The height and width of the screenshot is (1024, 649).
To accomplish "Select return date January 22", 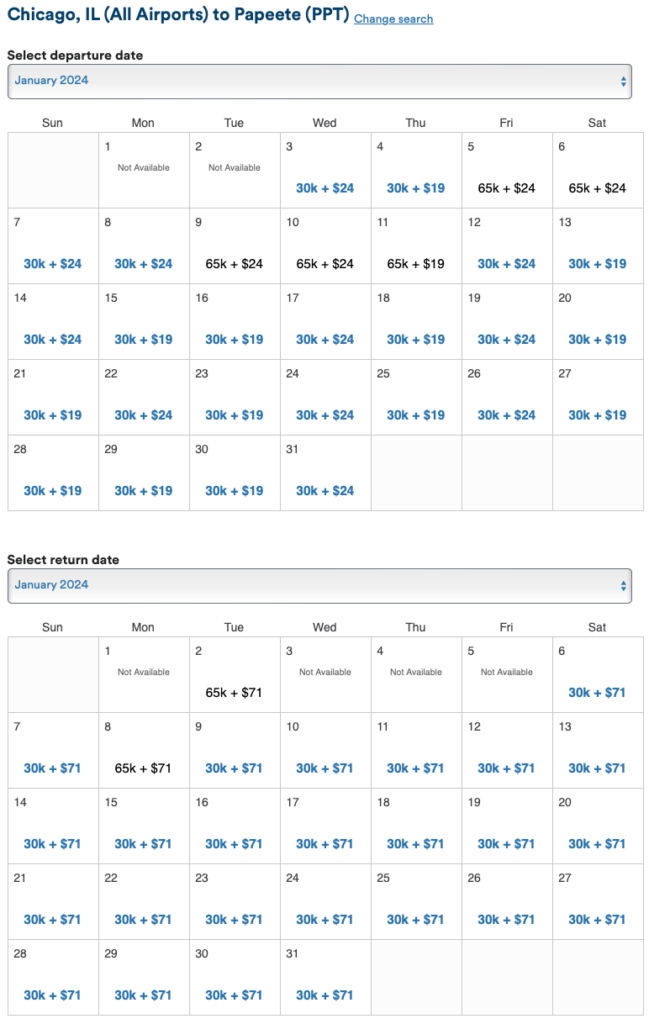I will pyautogui.click(x=143, y=919).
